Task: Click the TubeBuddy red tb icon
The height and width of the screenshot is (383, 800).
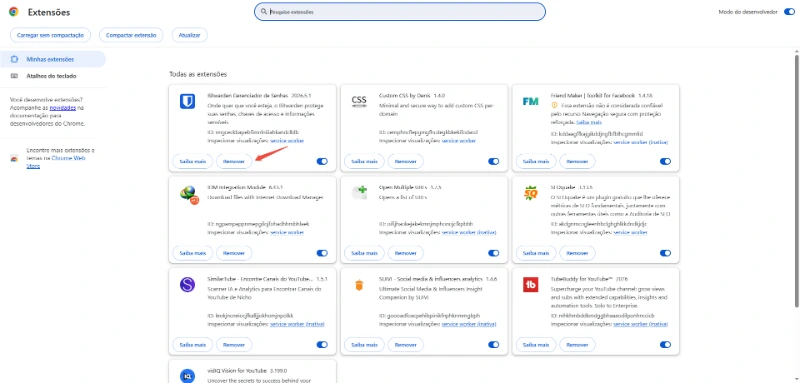Action: point(531,284)
